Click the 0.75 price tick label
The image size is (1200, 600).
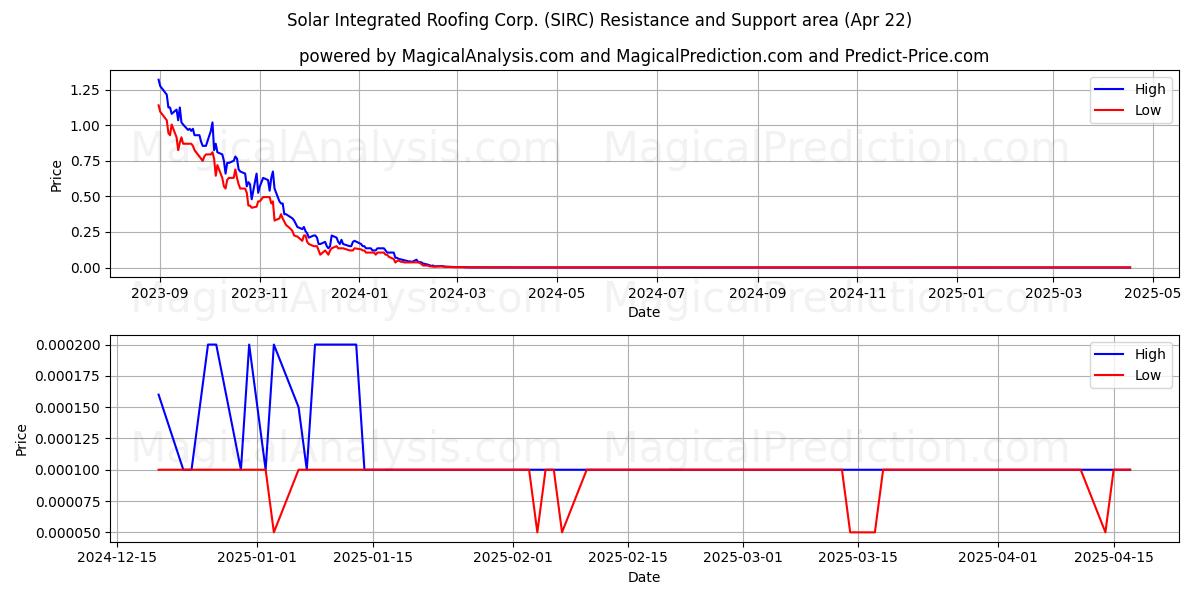click(x=85, y=161)
